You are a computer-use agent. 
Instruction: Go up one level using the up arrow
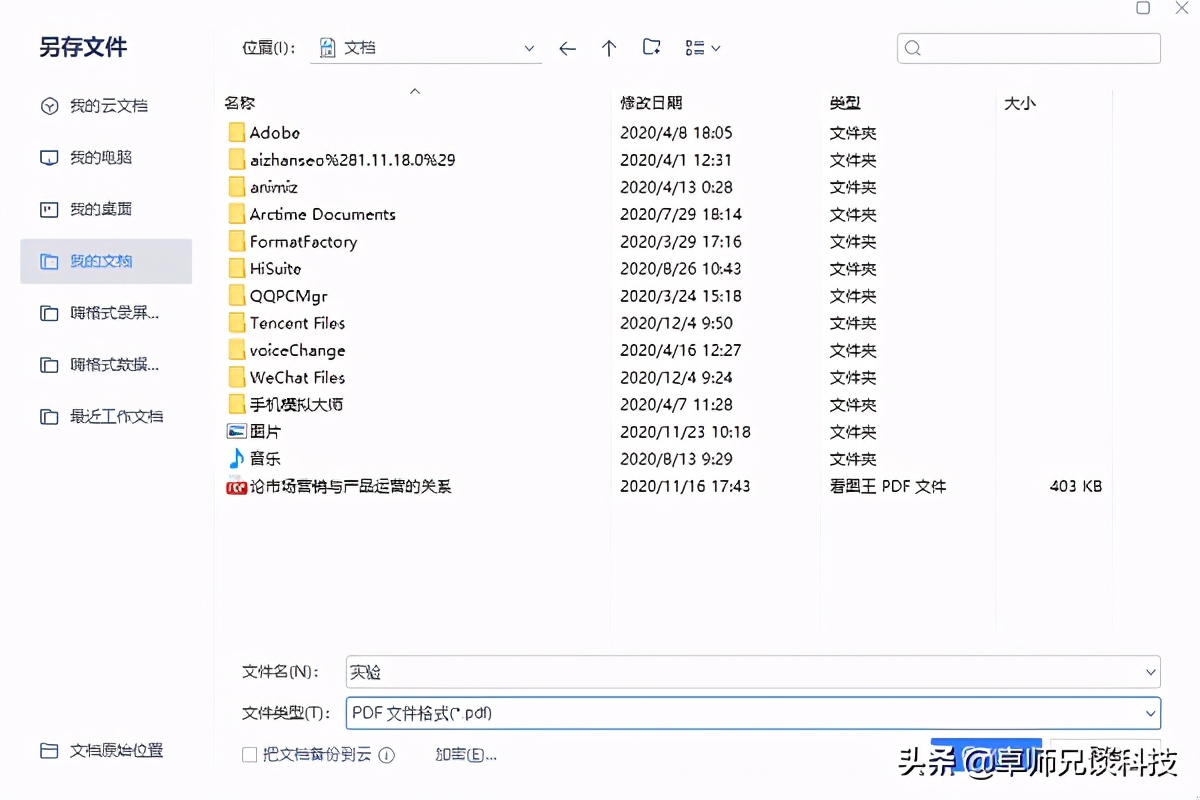coord(609,47)
